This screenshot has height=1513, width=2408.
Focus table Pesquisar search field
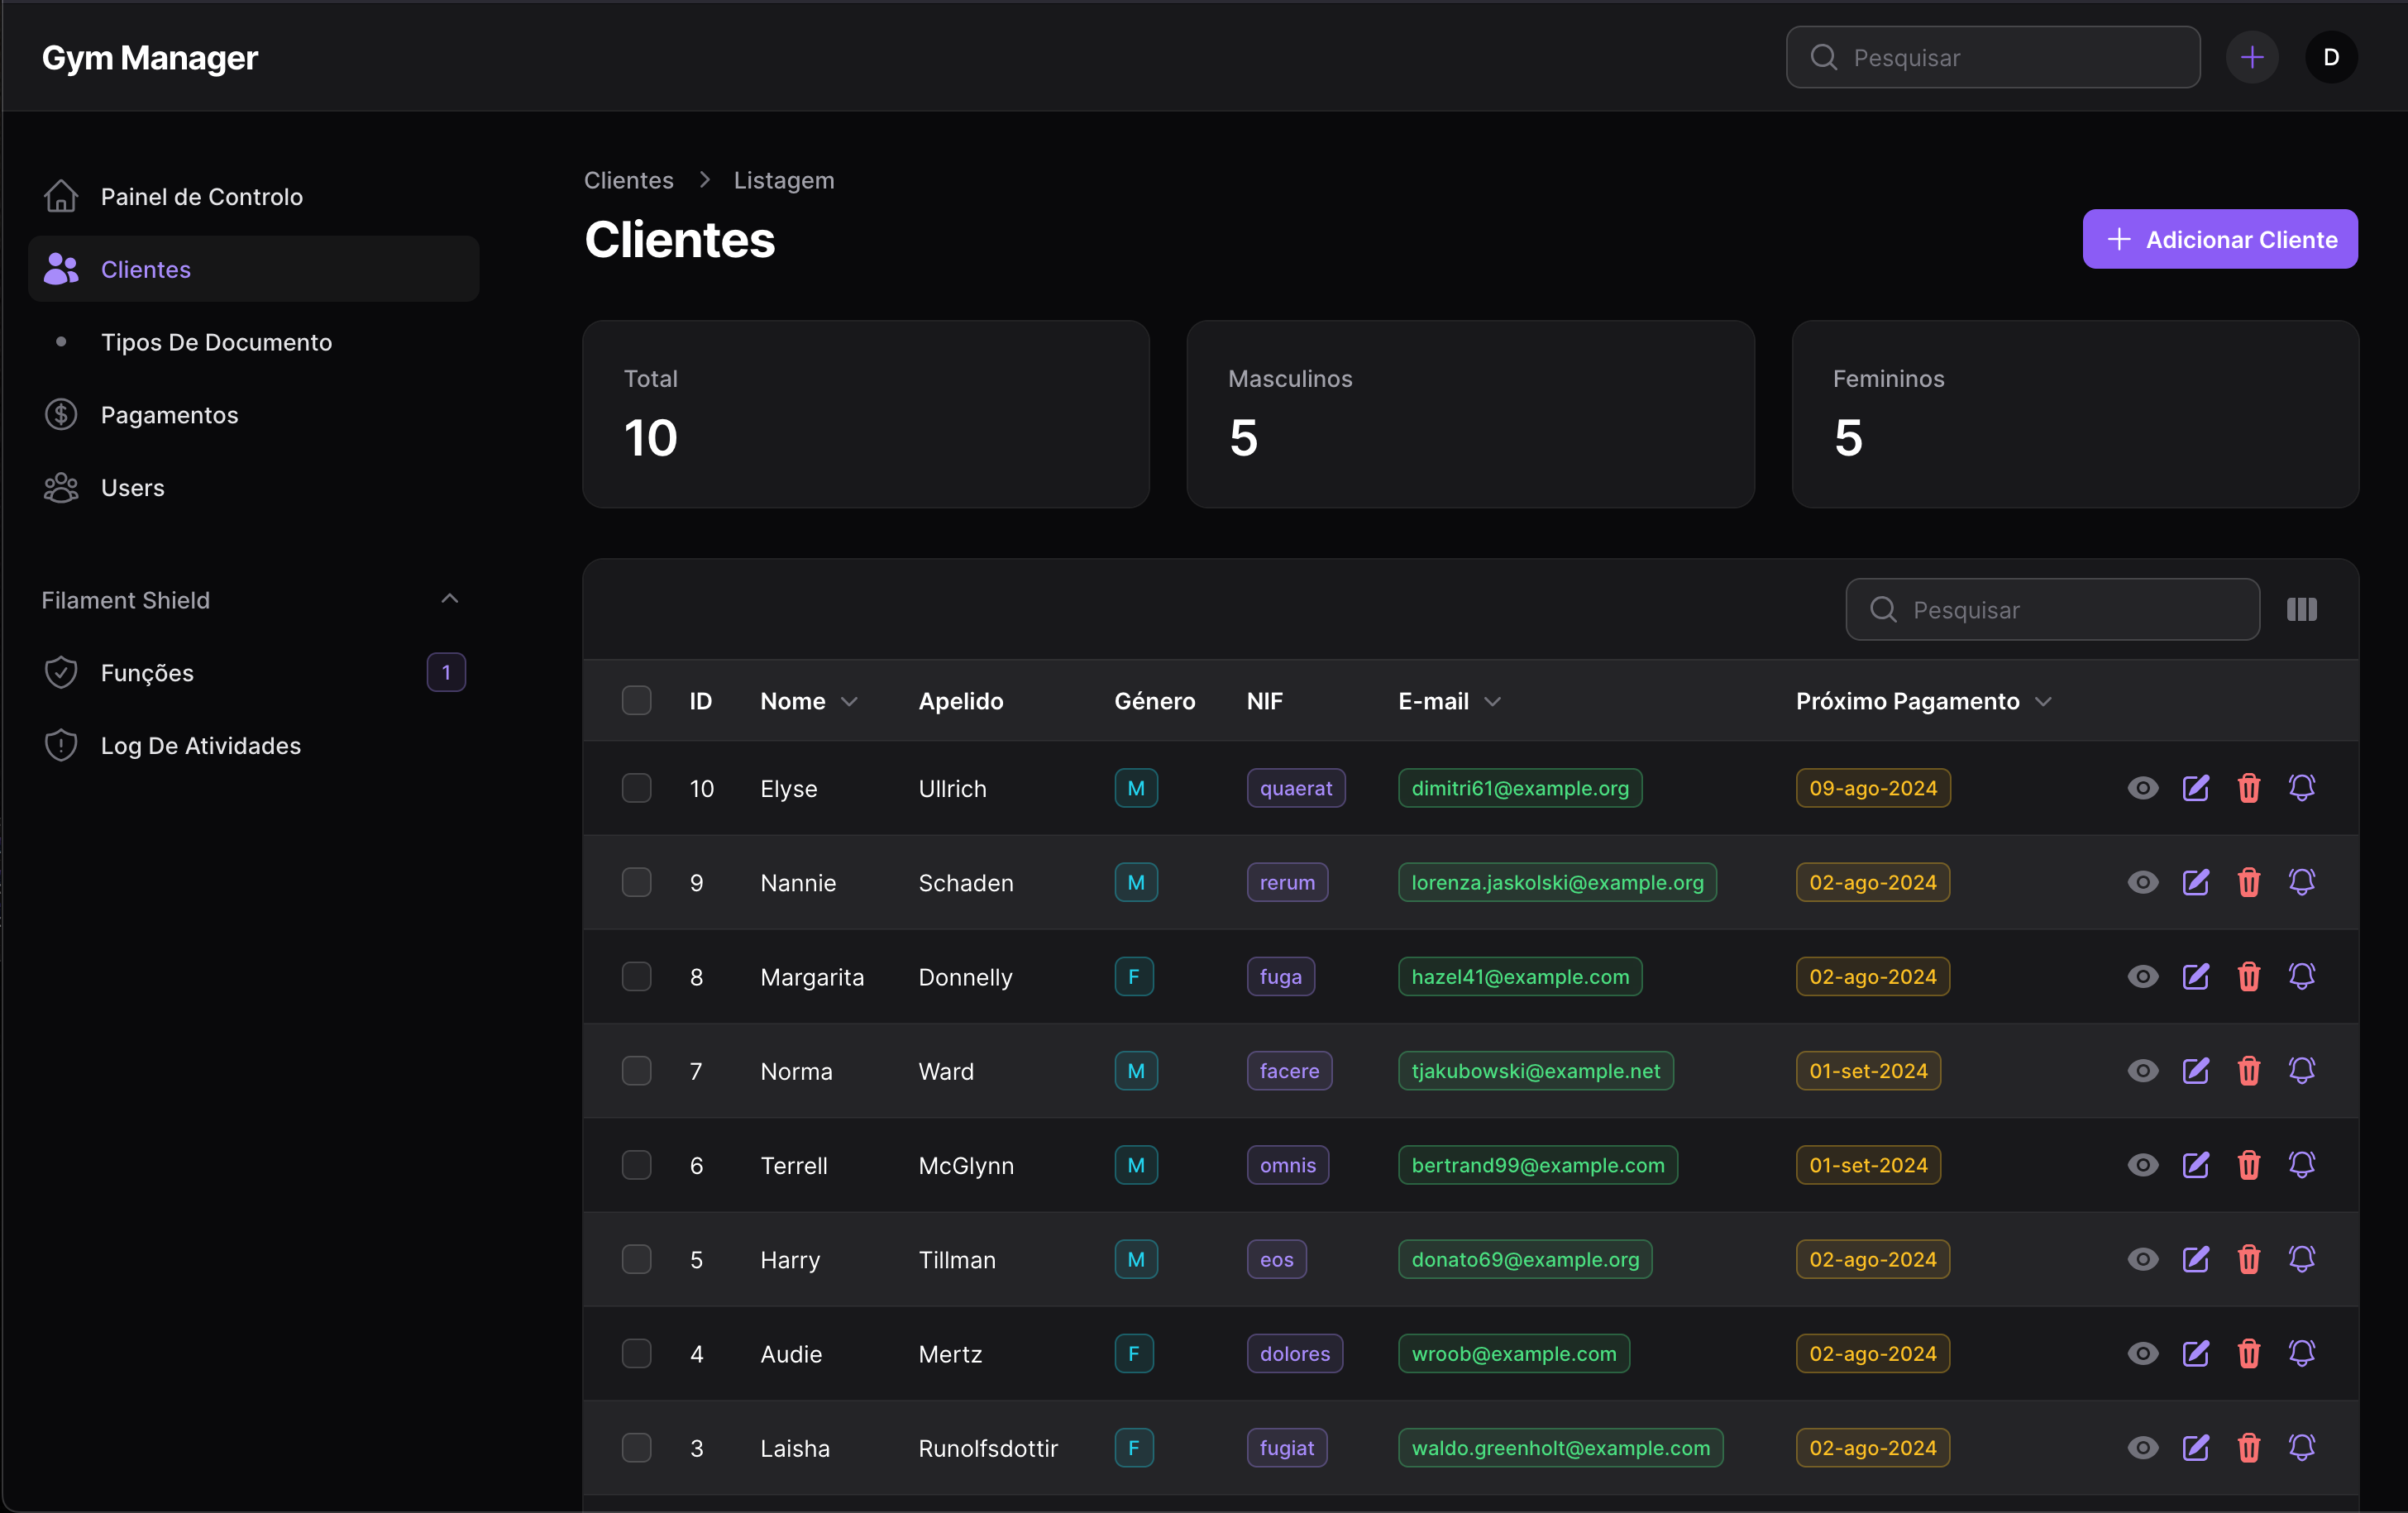pyautogui.click(x=2052, y=609)
